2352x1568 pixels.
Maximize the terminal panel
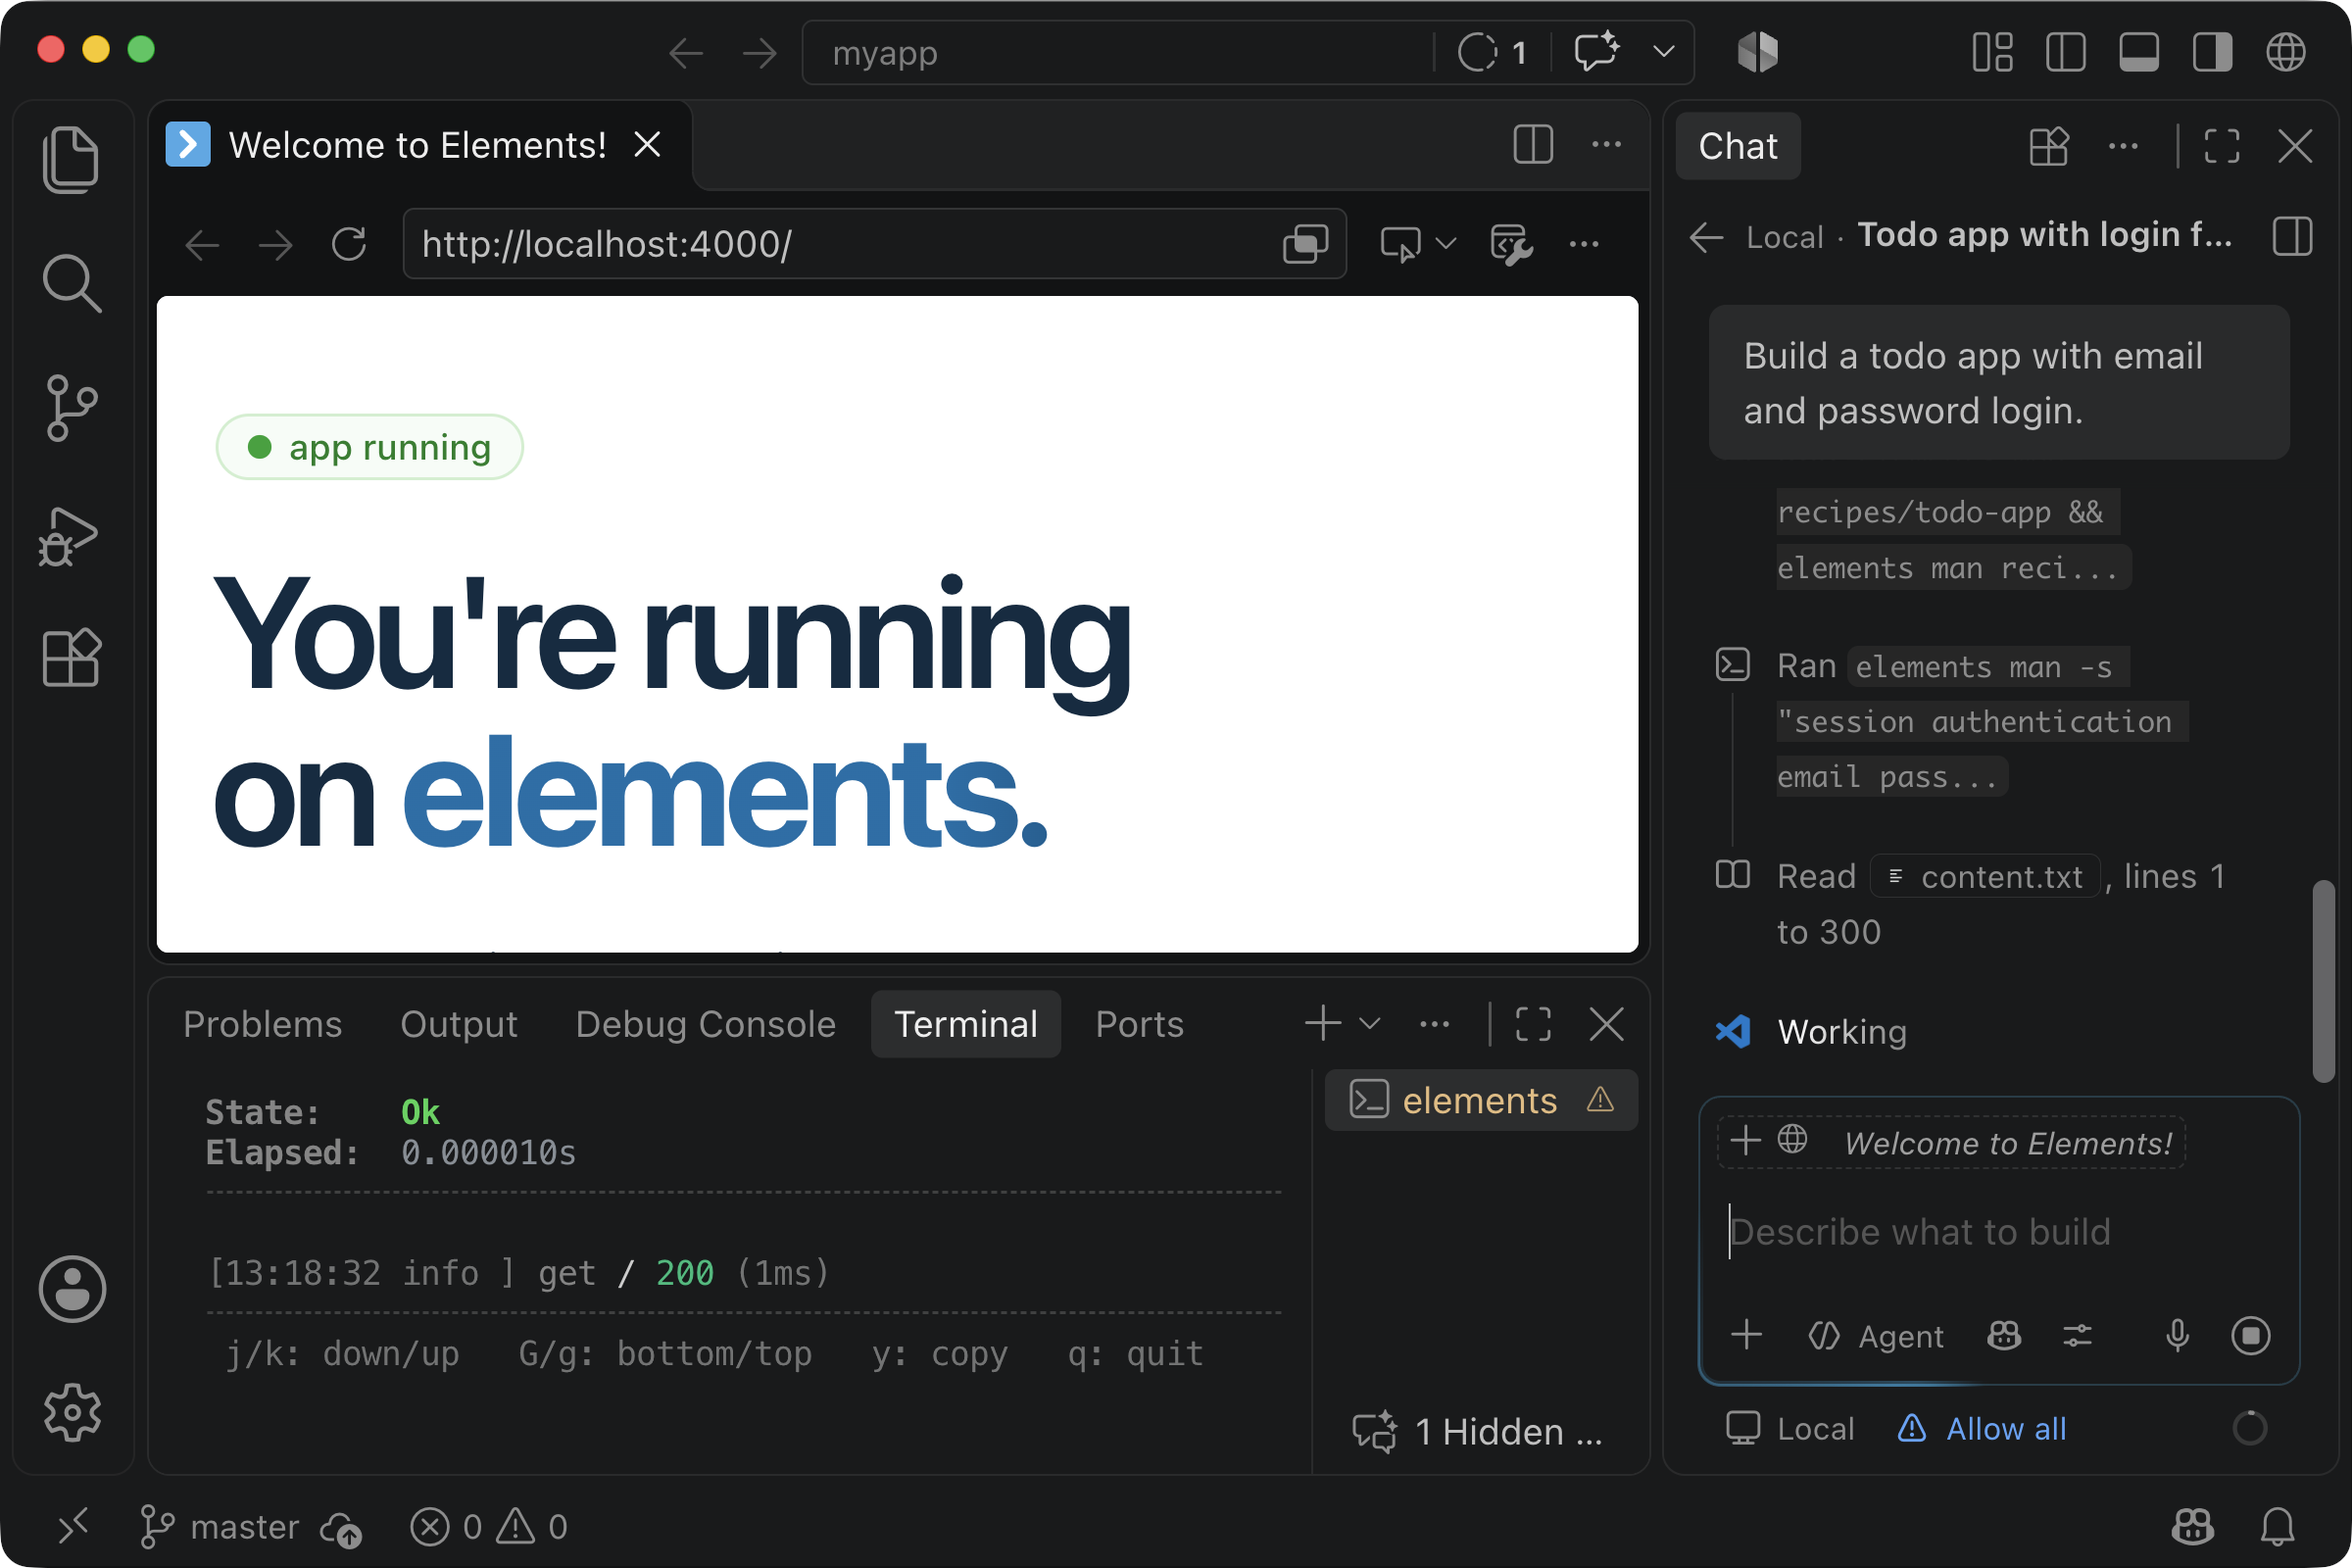pyautogui.click(x=1533, y=1024)
